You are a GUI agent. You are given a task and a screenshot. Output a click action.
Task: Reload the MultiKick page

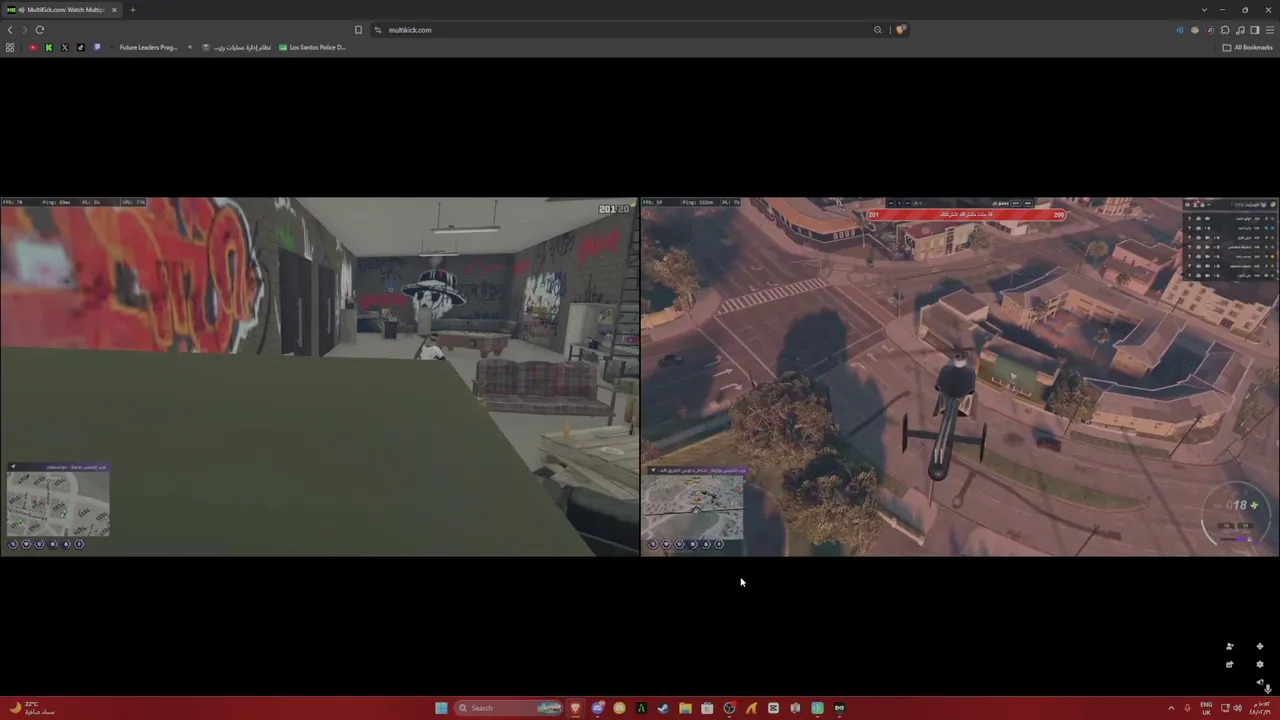(40, 30)
